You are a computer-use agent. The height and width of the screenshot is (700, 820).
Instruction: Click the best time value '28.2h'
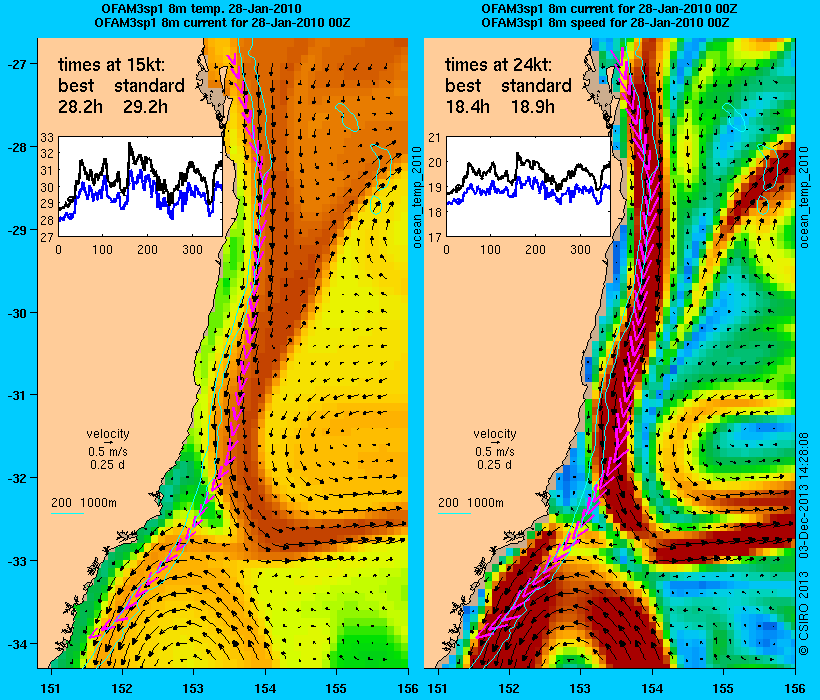point(81,107)
